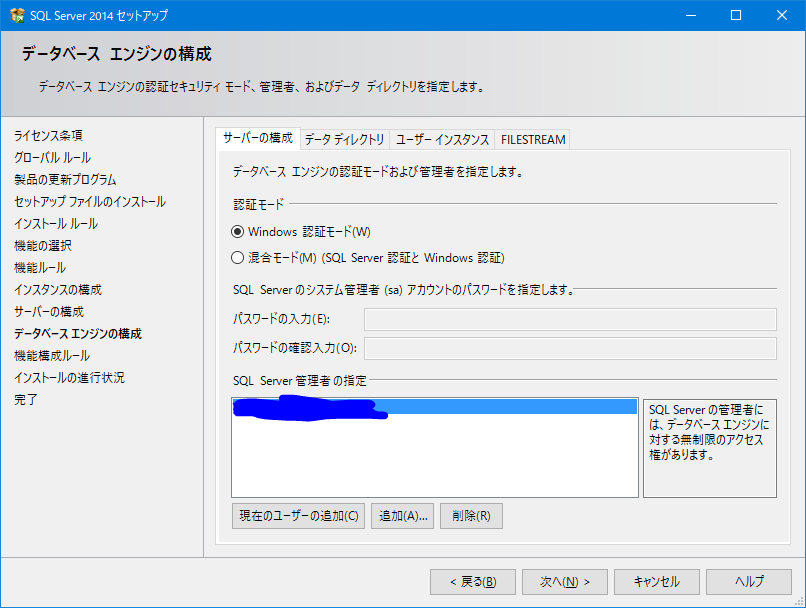Close the SQL Server 2014 setup window

tap(782, 15)
